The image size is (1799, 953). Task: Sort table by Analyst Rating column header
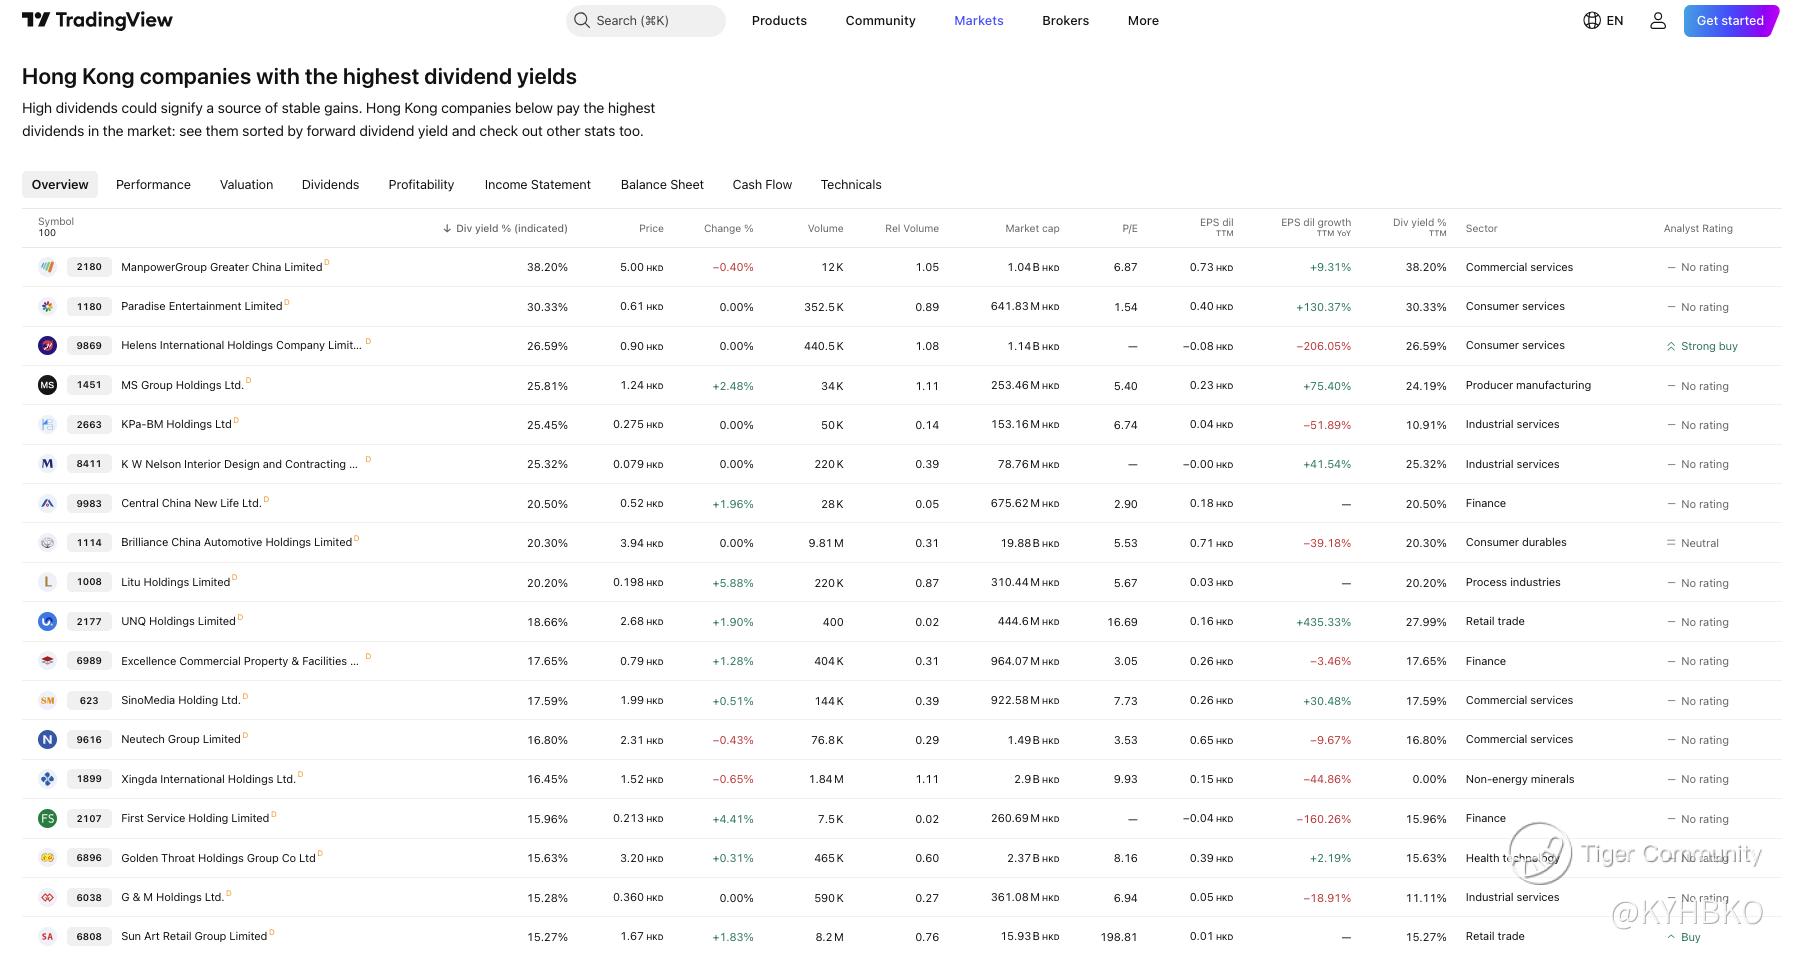(x=1698, y=228)
